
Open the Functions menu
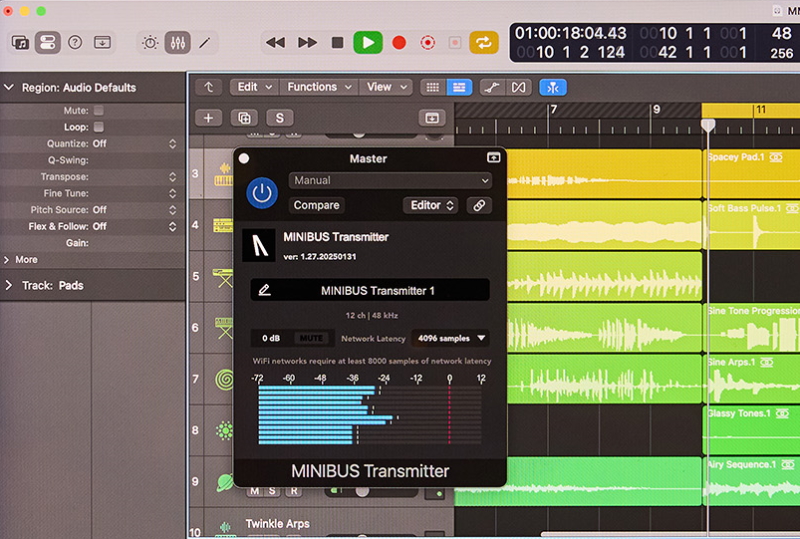[319, 87]
